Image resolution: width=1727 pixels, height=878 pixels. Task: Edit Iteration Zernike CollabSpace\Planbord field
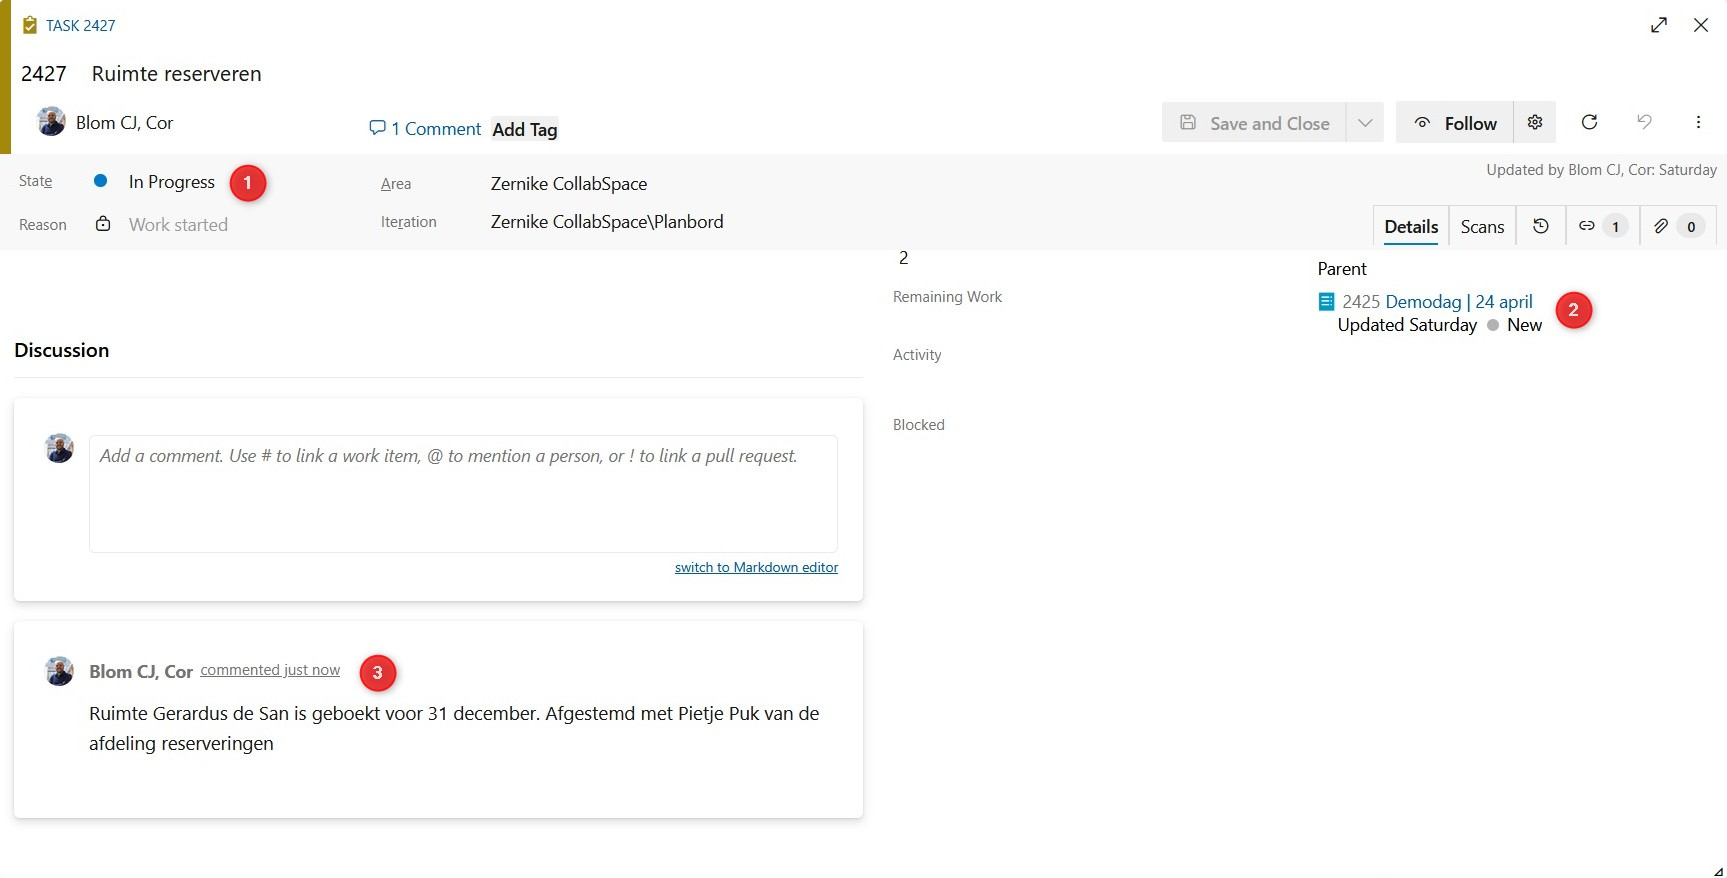(606, 222)
